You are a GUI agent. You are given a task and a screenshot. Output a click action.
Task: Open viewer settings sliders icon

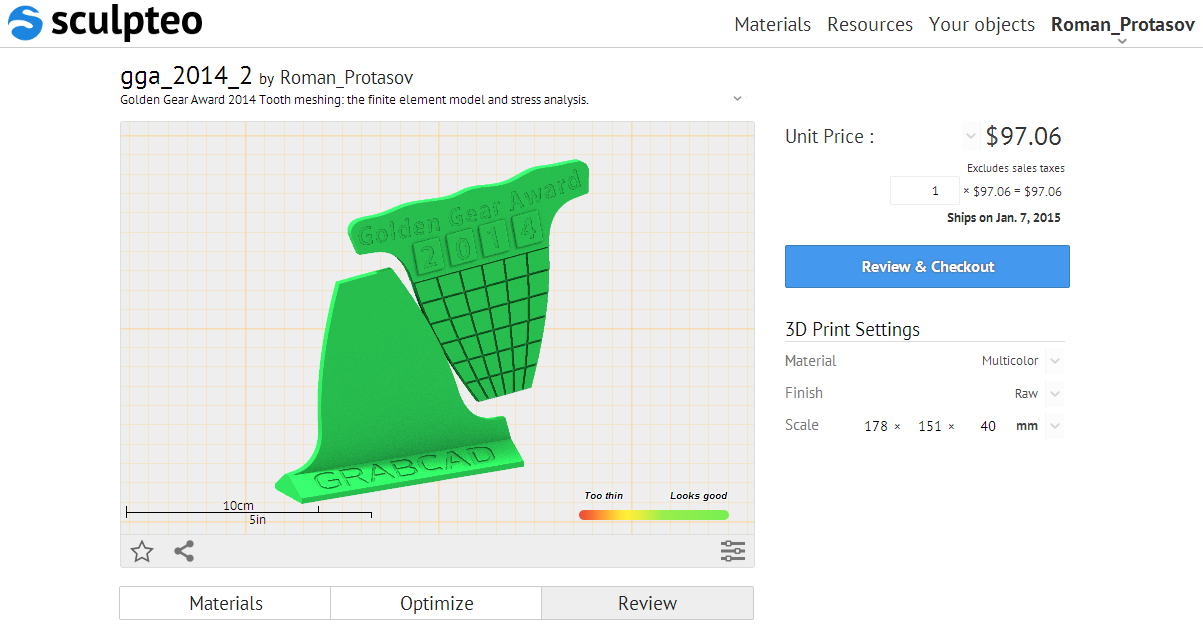(733, 551)
